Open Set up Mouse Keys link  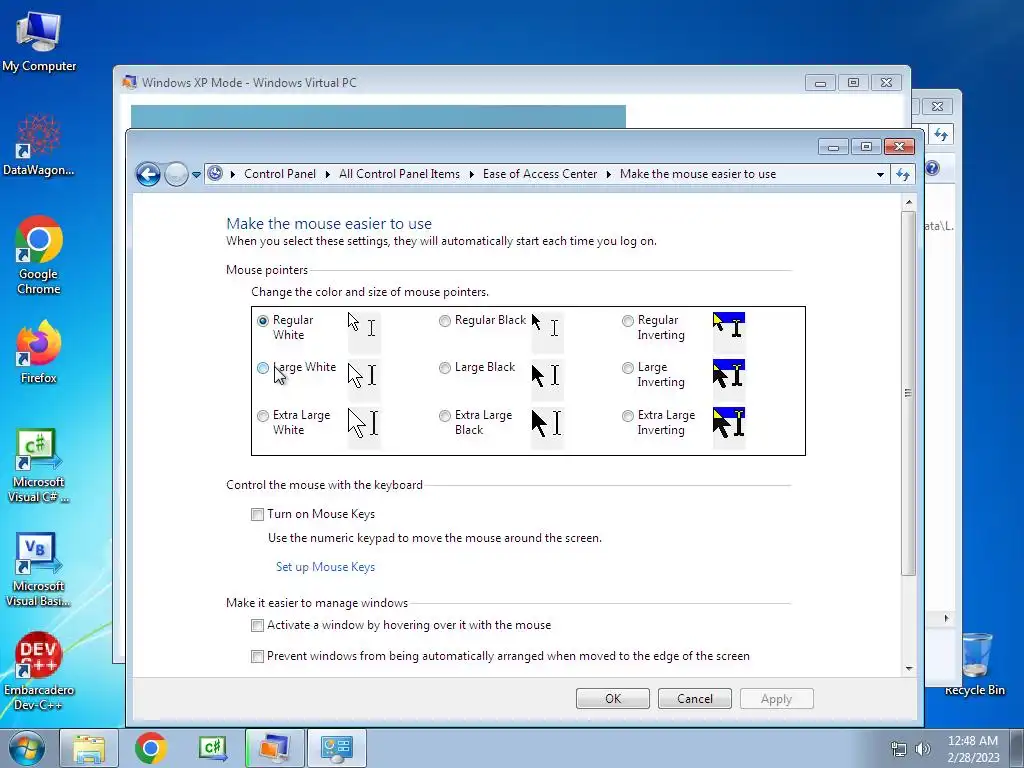tap(325, 567)
